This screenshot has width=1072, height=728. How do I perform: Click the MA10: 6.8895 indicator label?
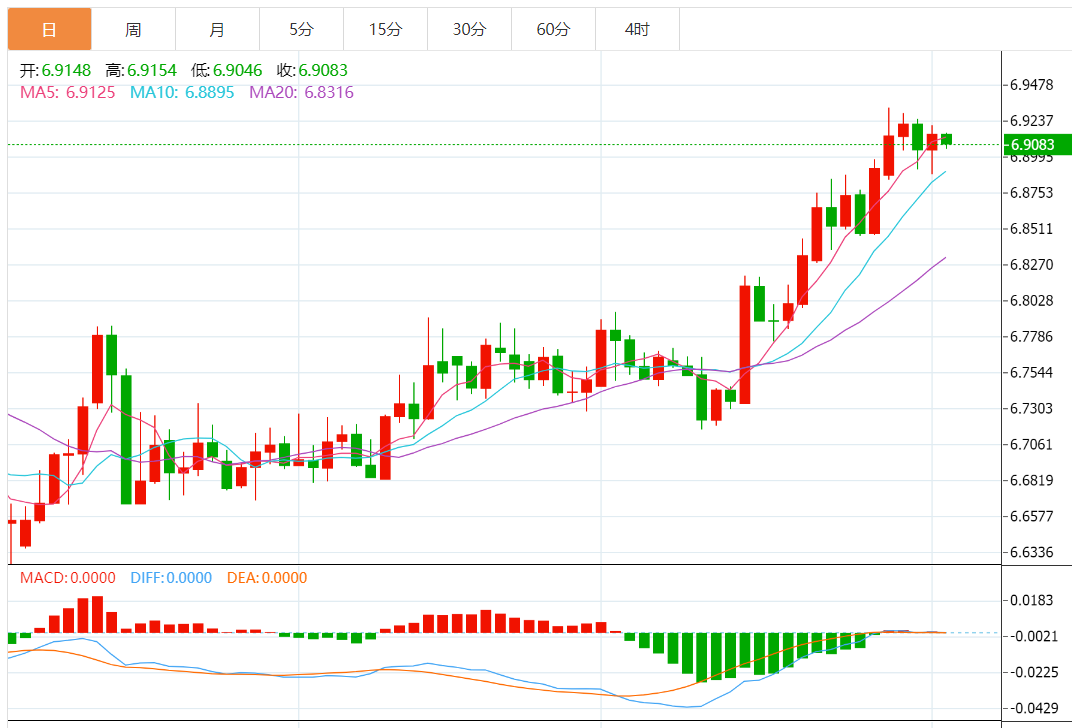pyautogui.click(x=182, y=92)
